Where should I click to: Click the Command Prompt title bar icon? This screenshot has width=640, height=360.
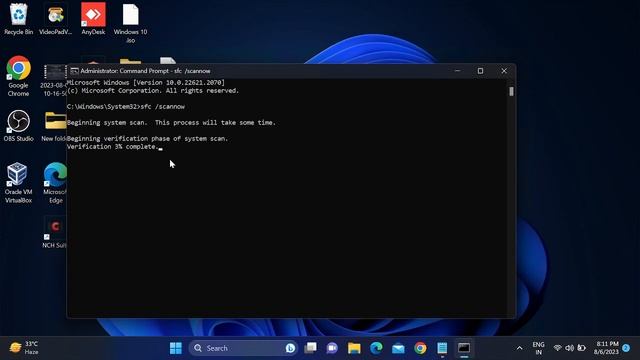tap(74, 71)
